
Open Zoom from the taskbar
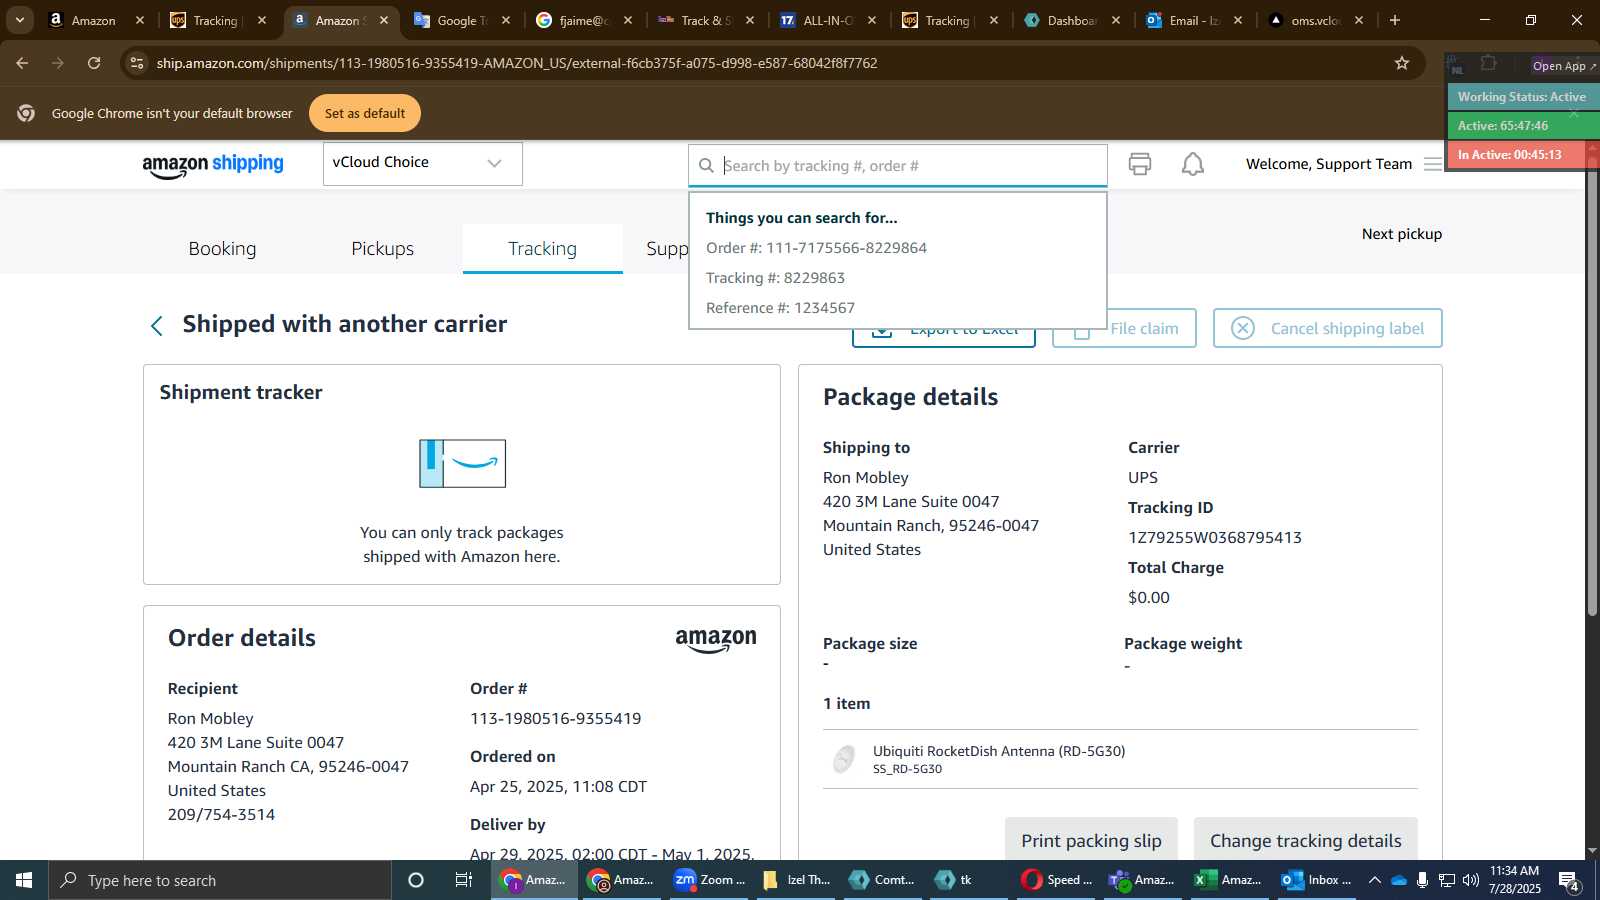click(x=710, y=880)
